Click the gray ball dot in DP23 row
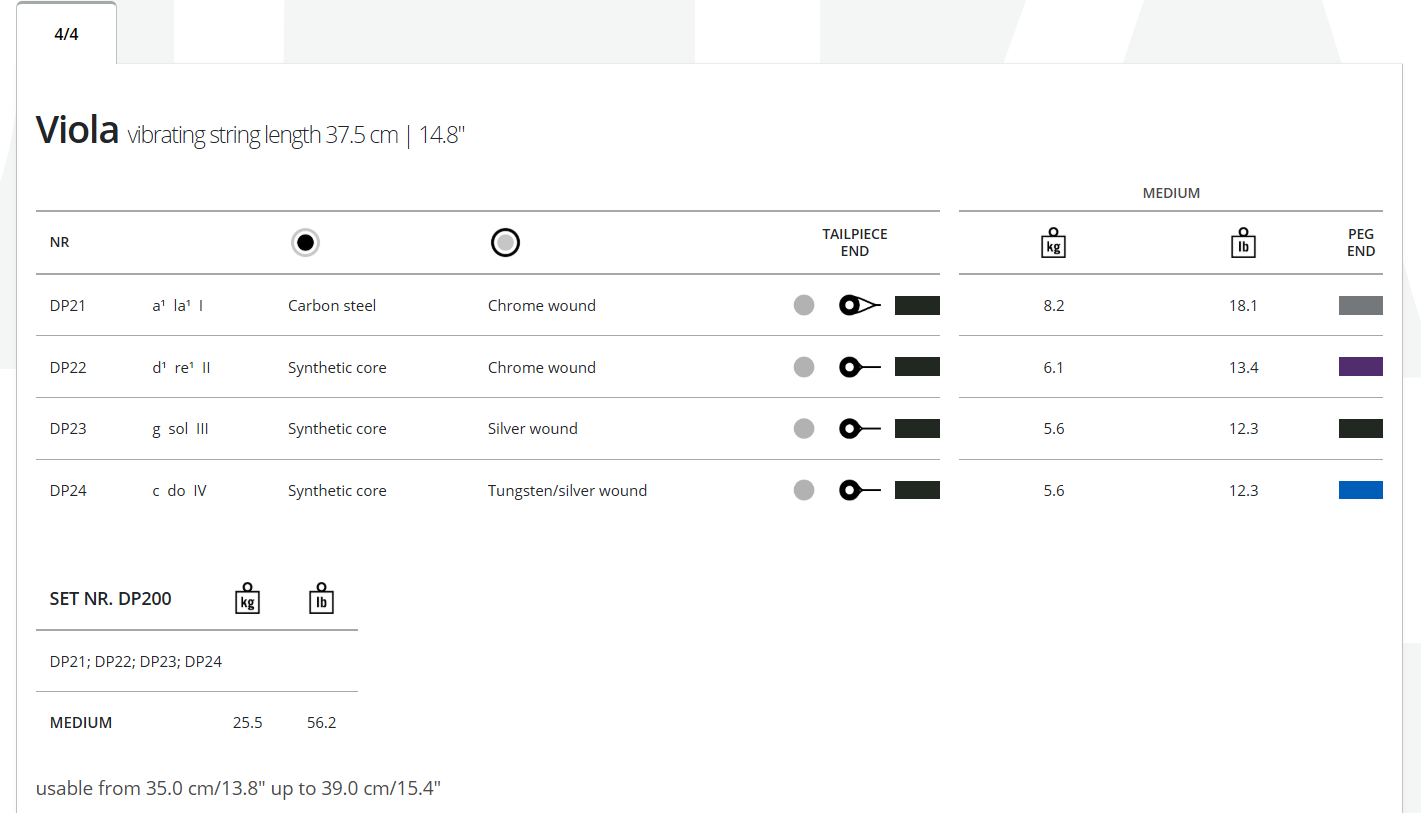This screenshot has width=1421, height=813. point(804,429)
